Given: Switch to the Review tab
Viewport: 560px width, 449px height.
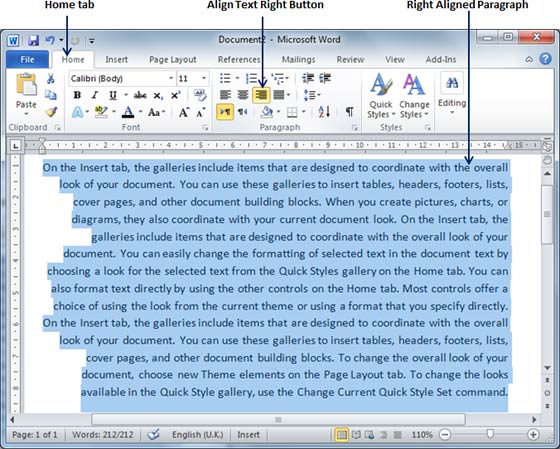Looking at the screenshot, I should pos(350,59).
